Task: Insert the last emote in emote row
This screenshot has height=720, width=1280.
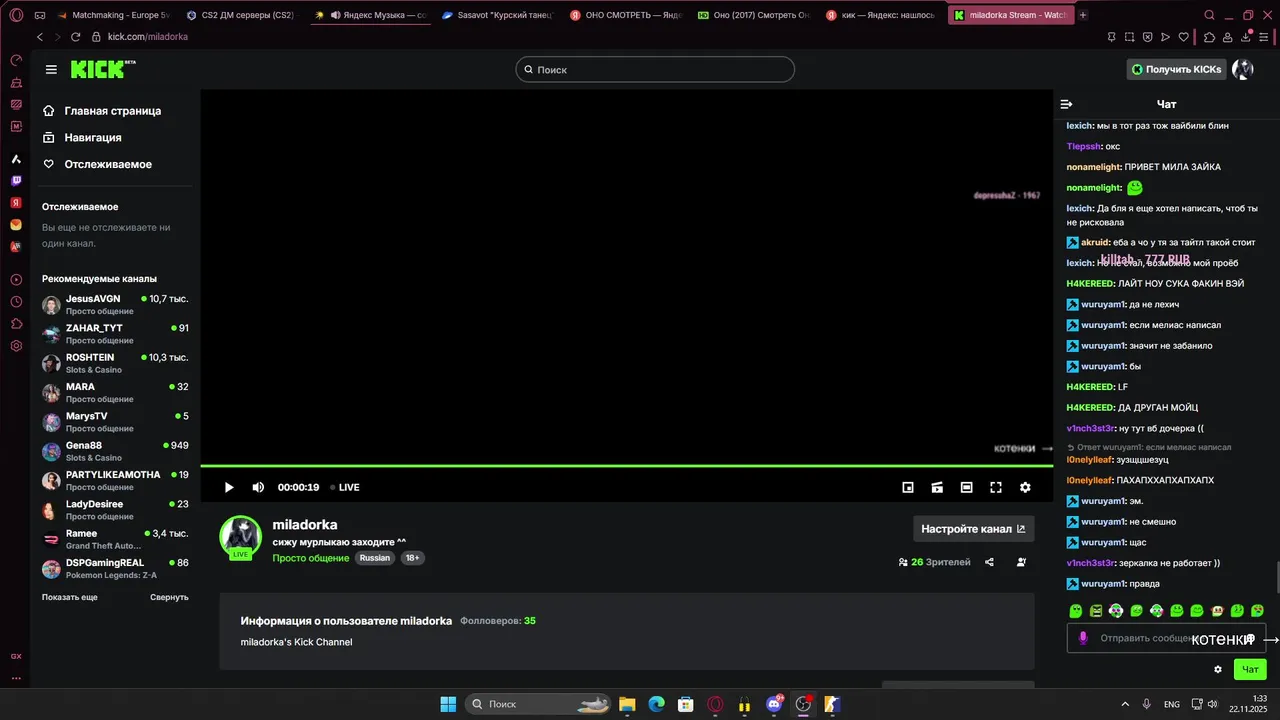Action: pos(1257,610)
